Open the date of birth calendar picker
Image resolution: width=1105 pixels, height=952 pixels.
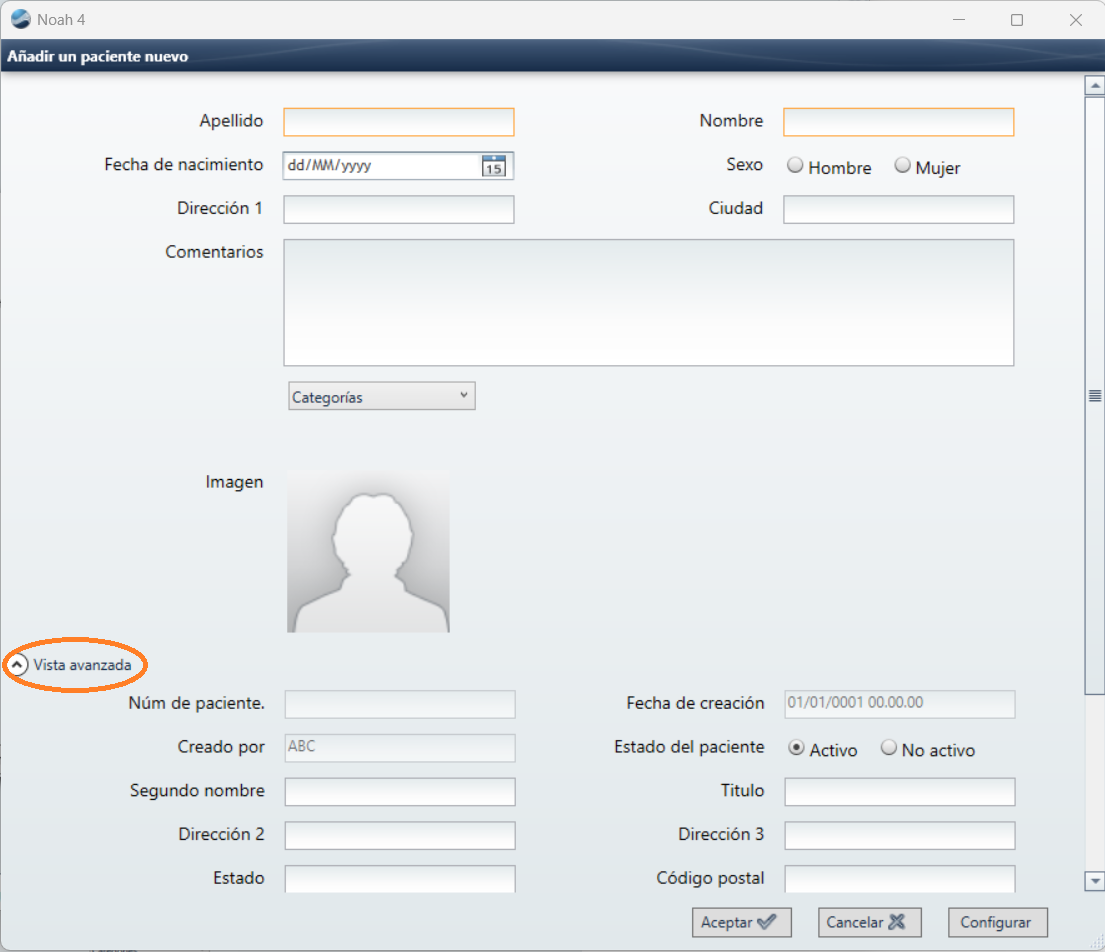pyautogui.click(x=493, y=166)
